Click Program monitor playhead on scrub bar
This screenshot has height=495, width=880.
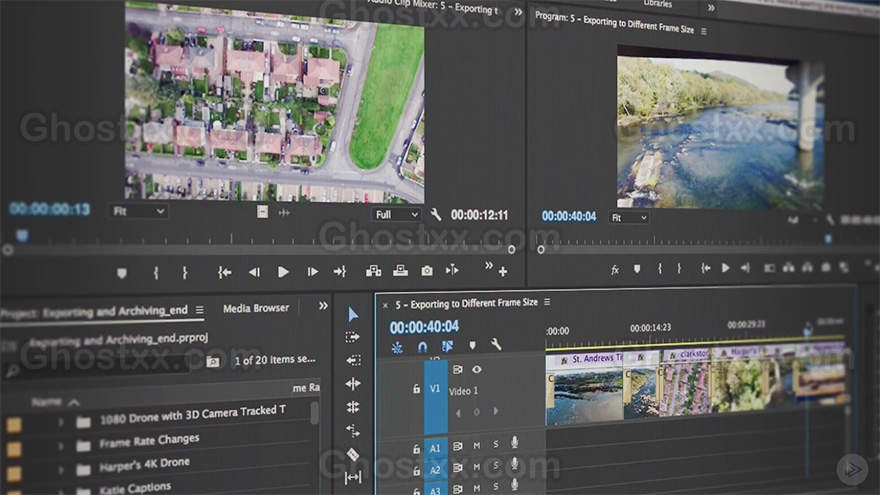828,239
